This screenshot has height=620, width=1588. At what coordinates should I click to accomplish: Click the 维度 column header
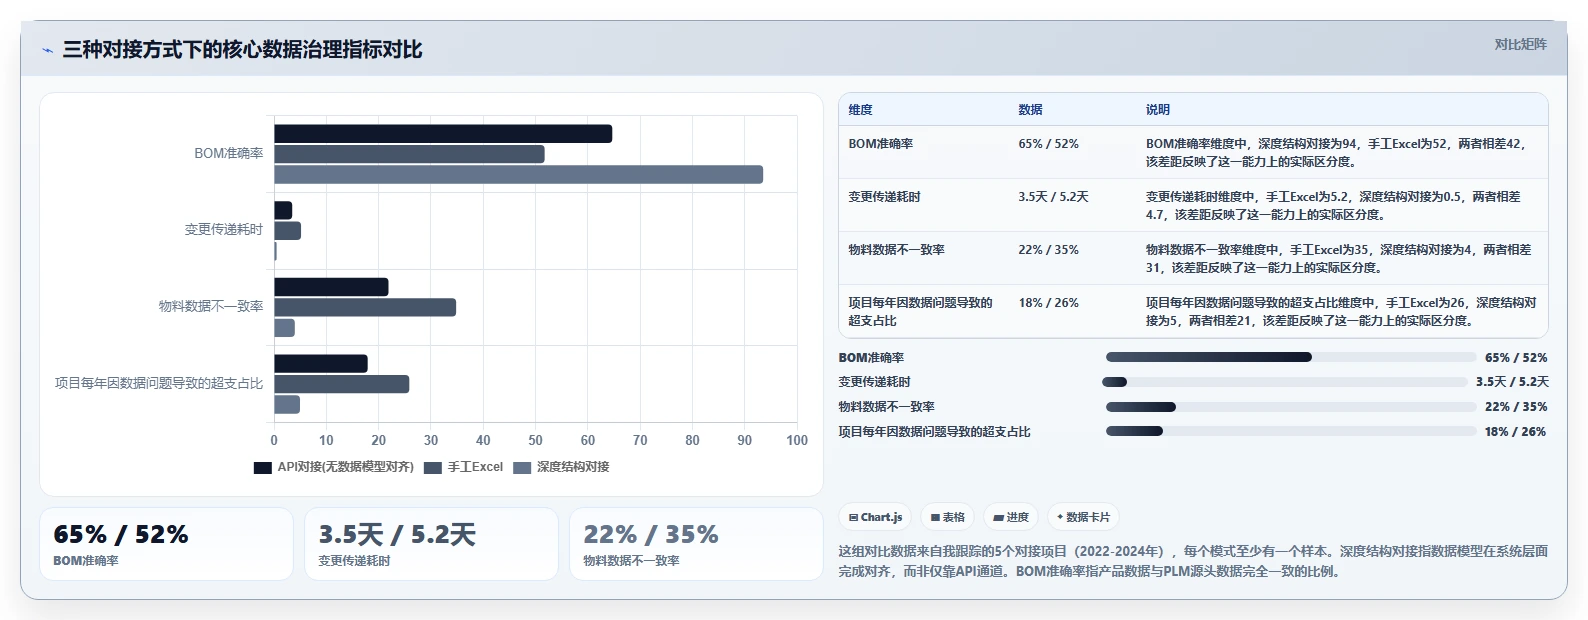[860, 110]
